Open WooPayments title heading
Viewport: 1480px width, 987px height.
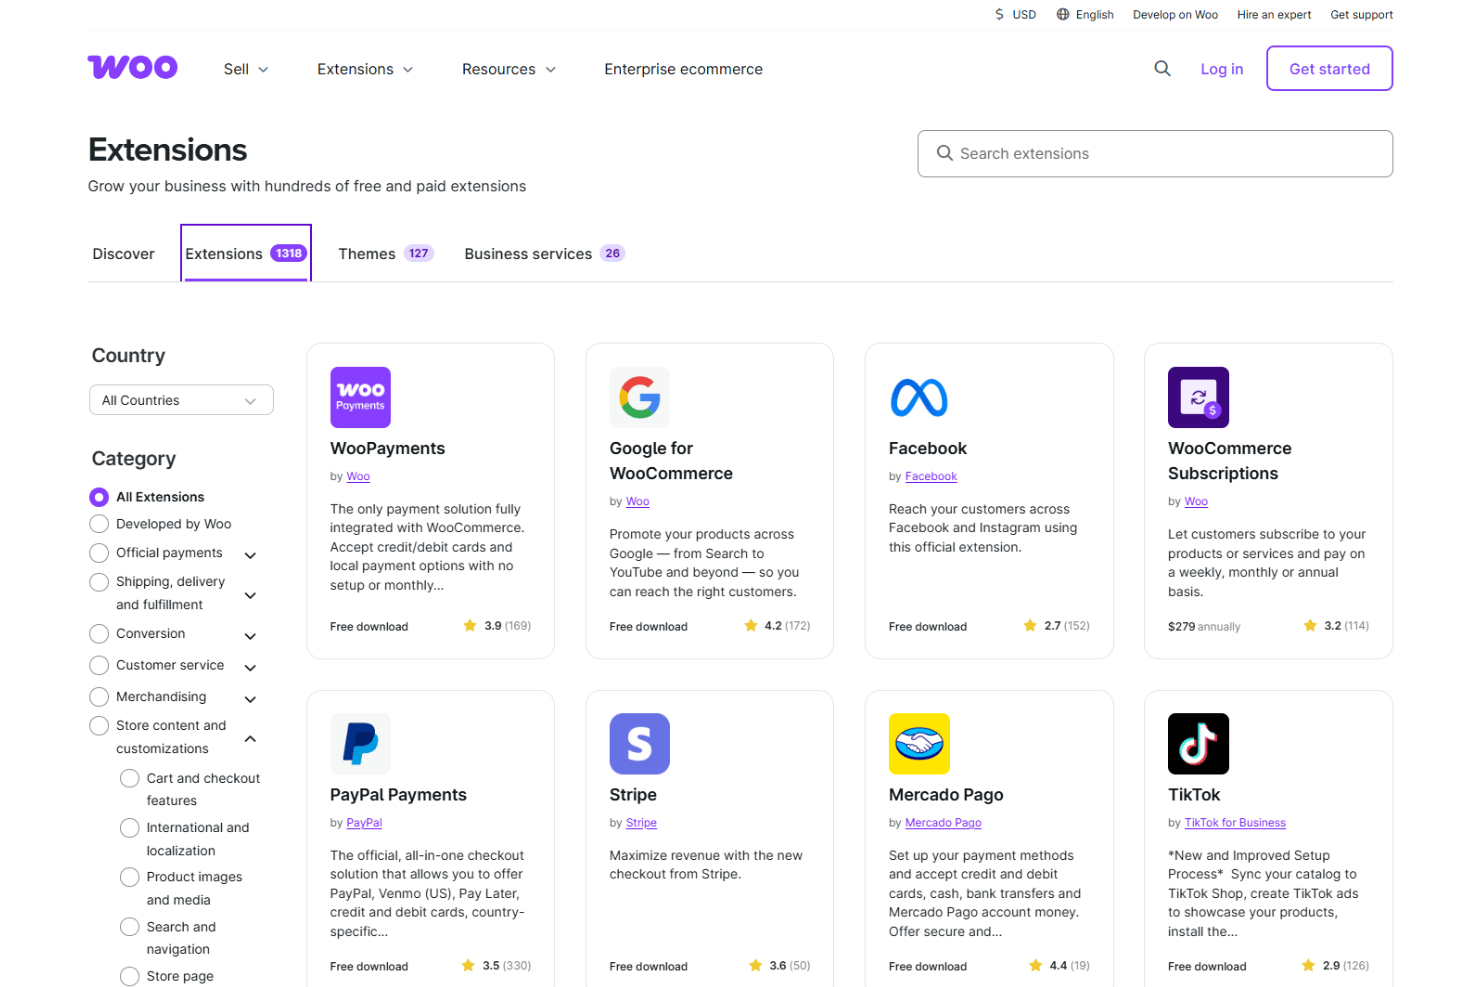[387, 449]
